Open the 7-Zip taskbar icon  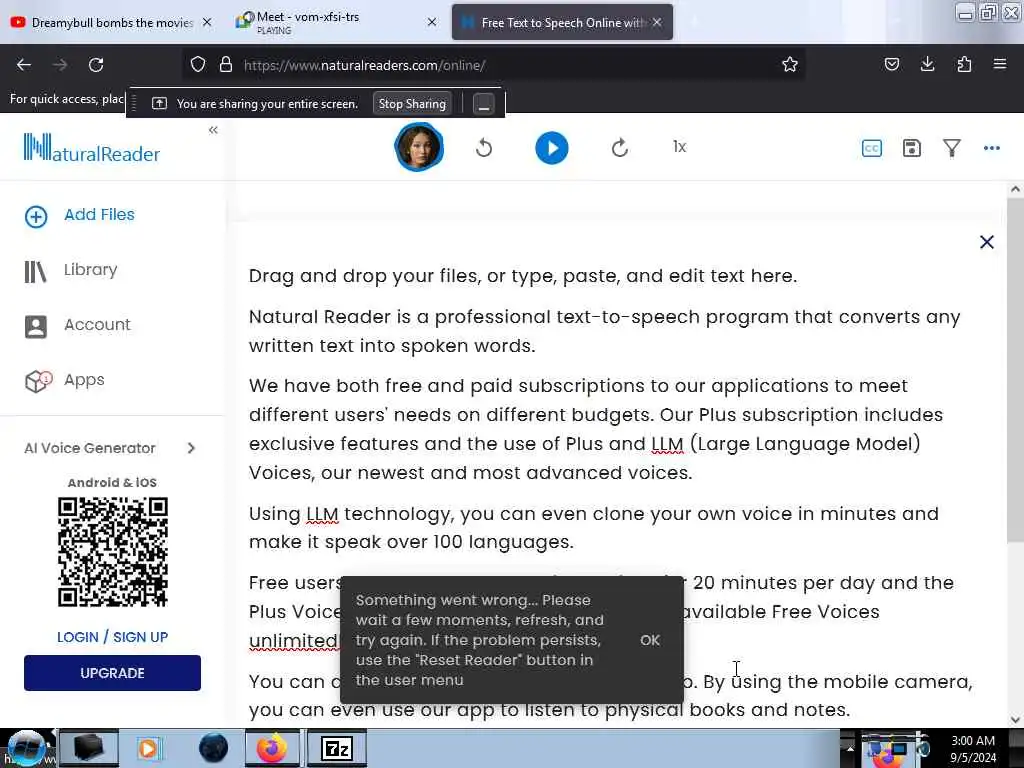[x=336, y=748]
